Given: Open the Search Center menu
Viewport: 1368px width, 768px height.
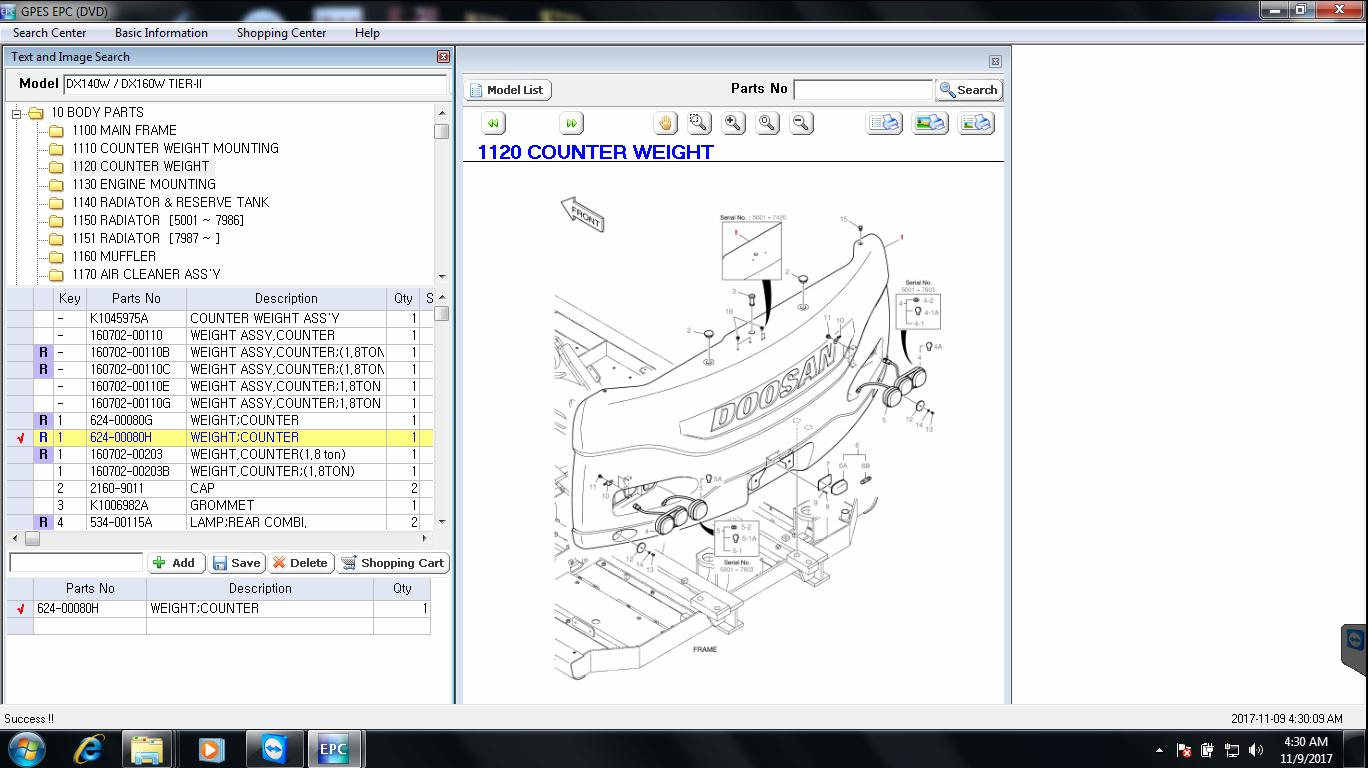Looking at the screenshot, I should click(x=50, y=33).
